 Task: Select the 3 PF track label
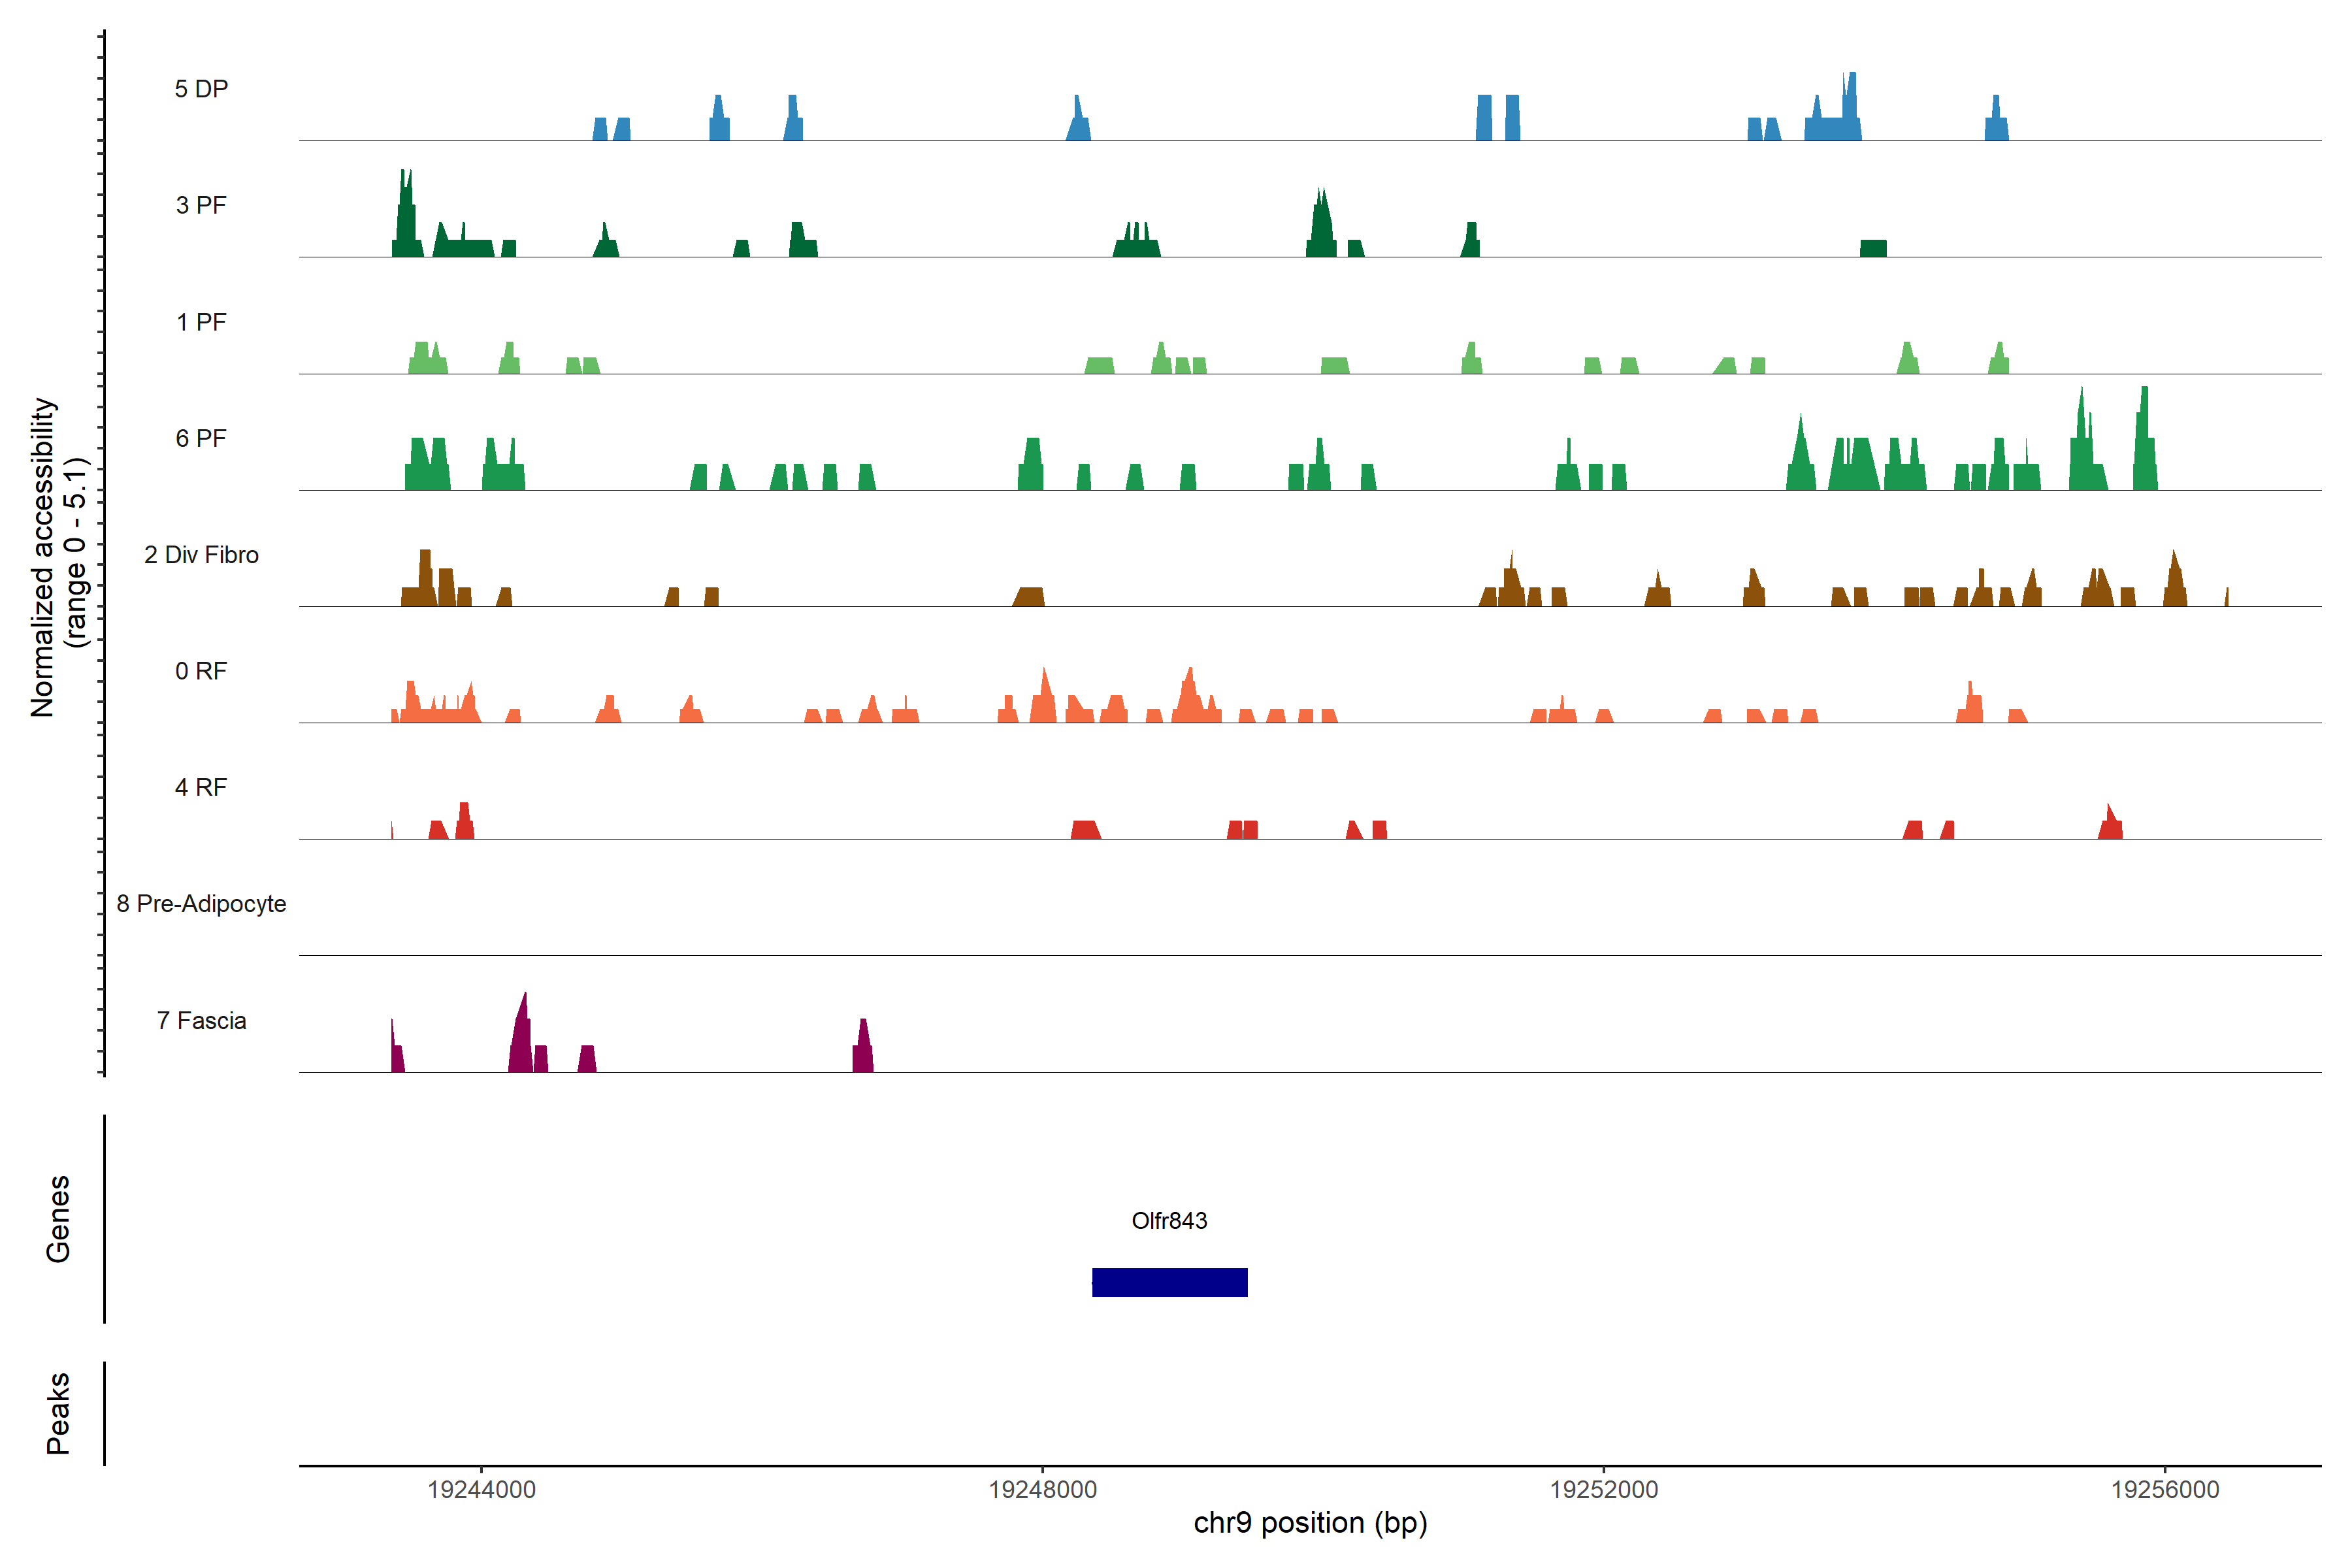click(201, 205)
